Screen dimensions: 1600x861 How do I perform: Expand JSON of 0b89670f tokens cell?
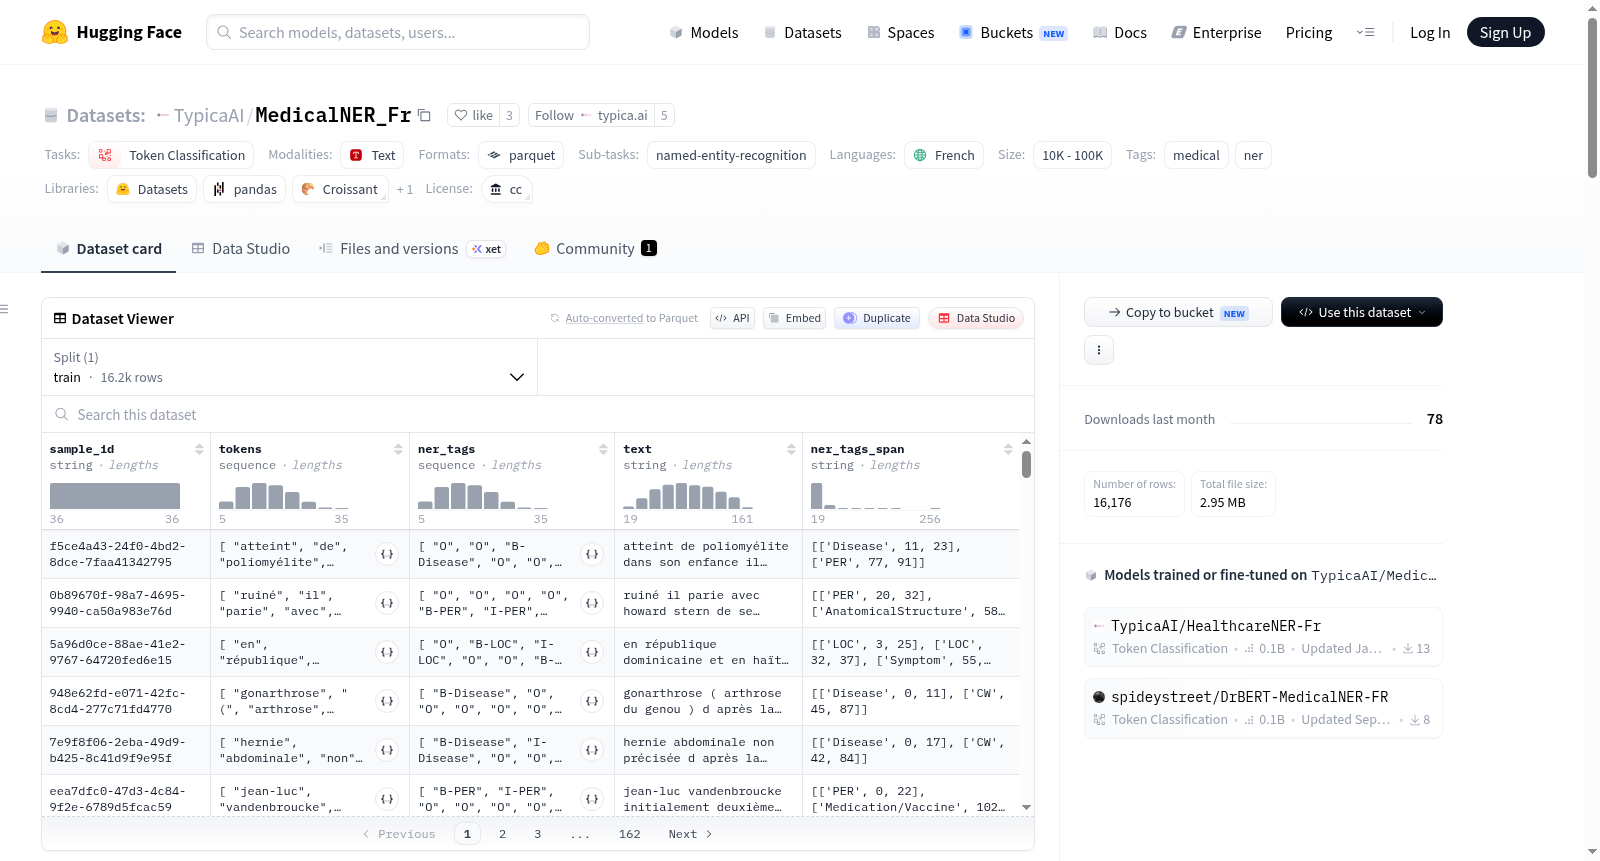[387, 603]
